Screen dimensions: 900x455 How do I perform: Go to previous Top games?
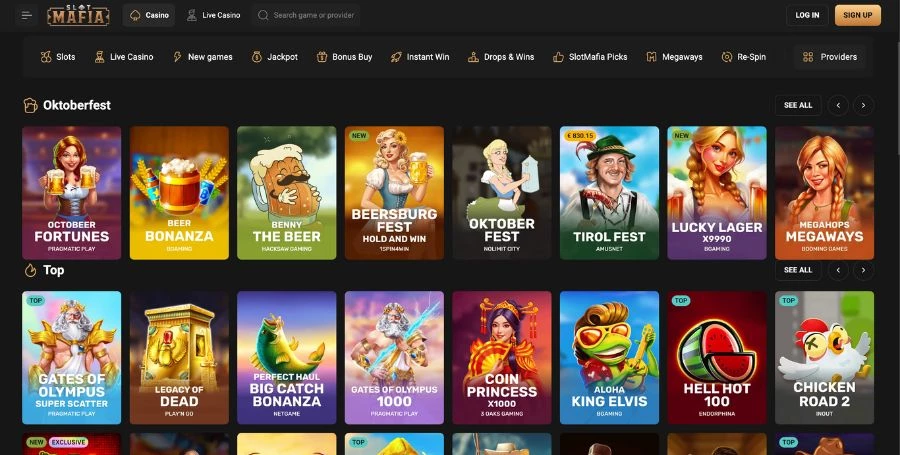838,270
